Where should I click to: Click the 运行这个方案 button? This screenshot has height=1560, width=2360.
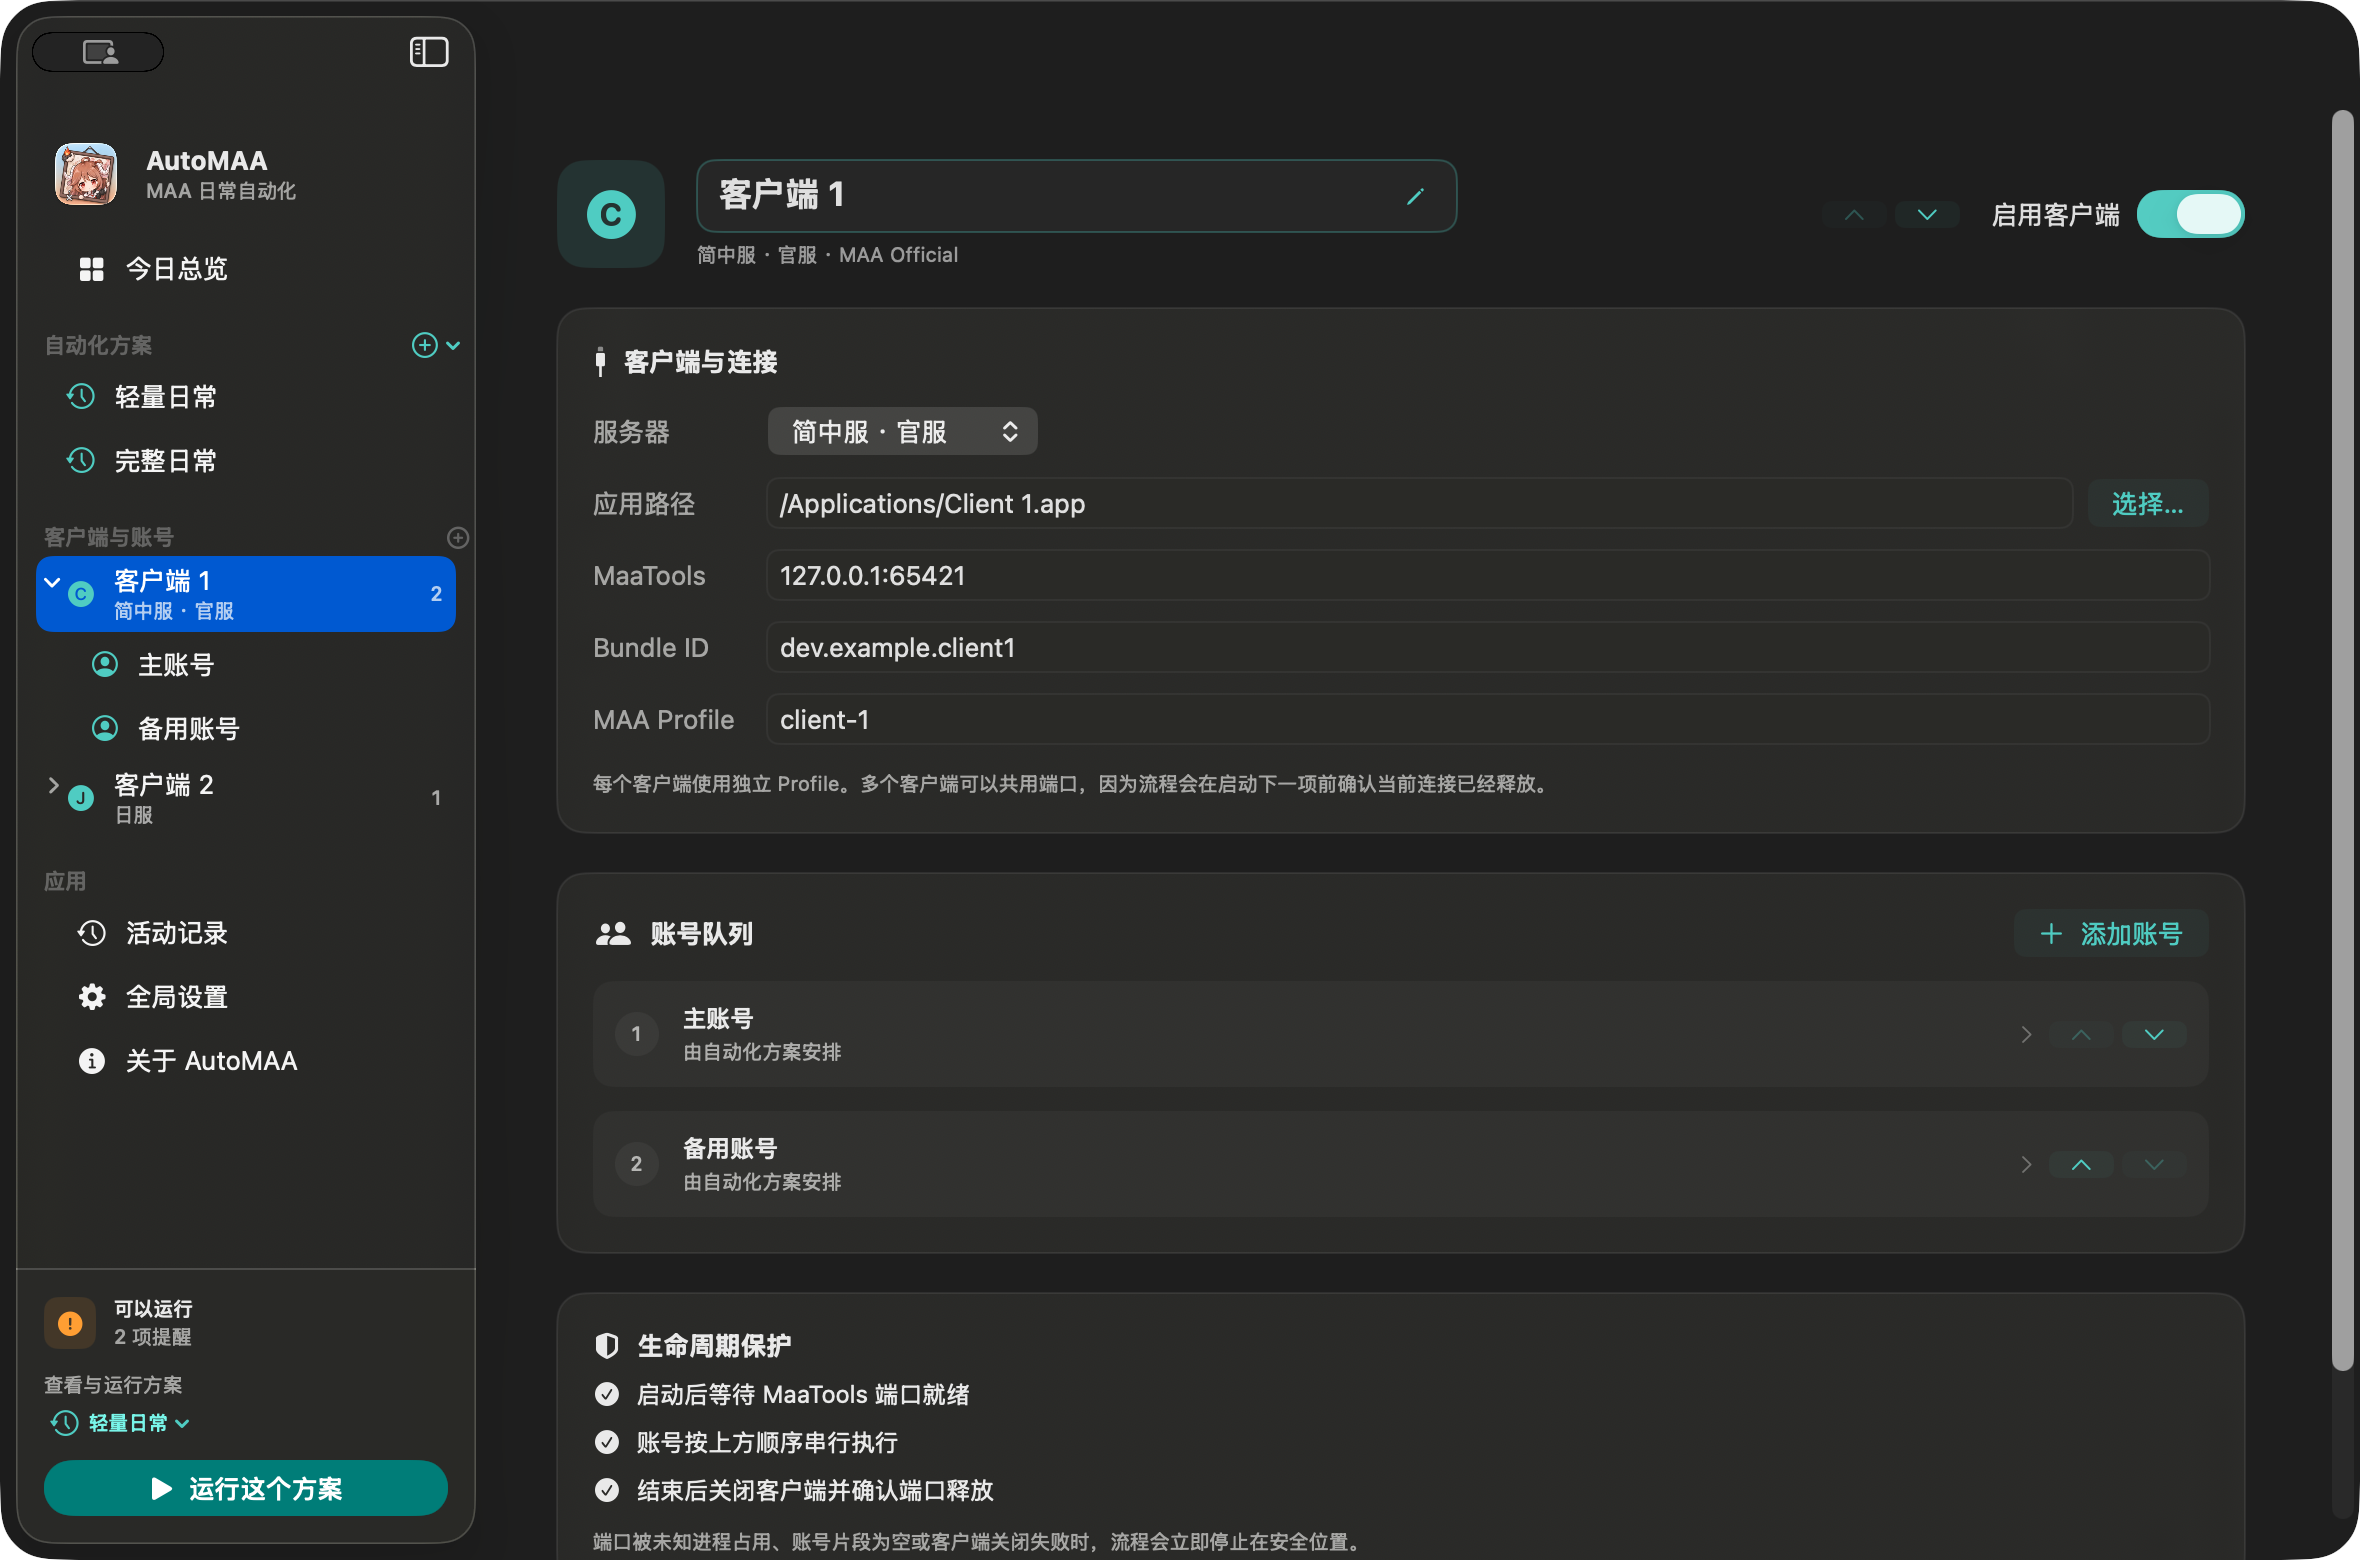(246, 1489)
